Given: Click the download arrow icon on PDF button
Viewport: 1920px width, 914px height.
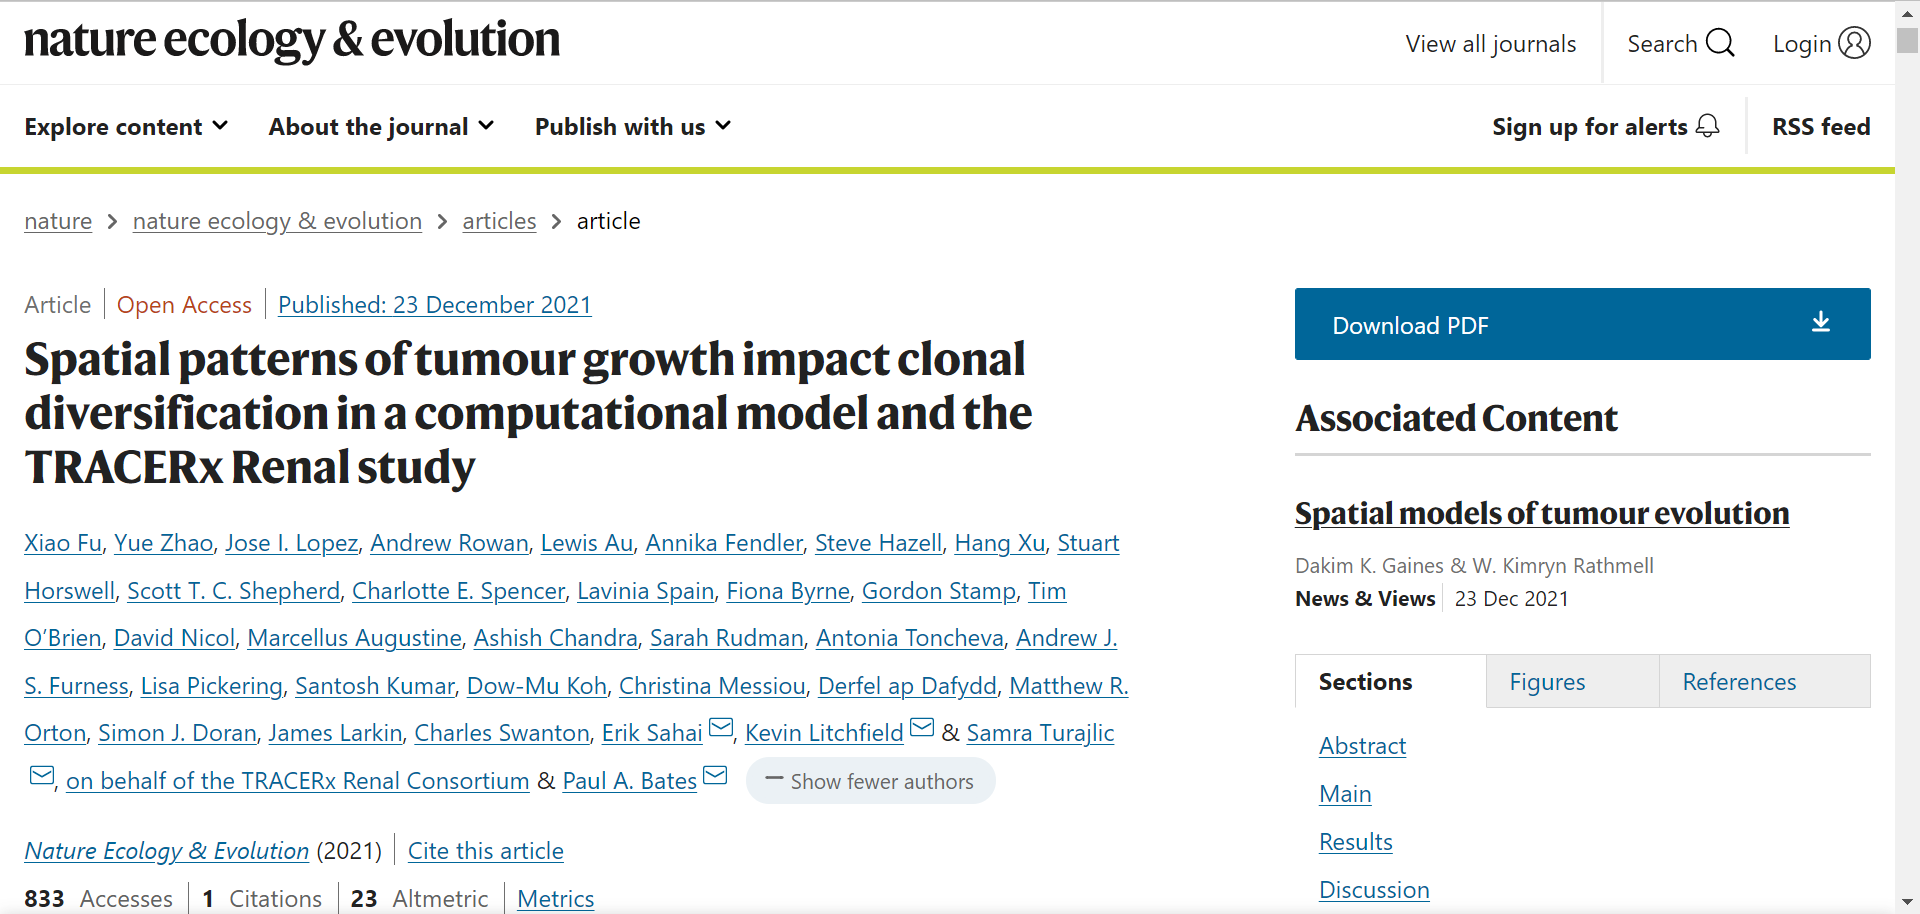Looking at the screenshot, I should 1821,322.
